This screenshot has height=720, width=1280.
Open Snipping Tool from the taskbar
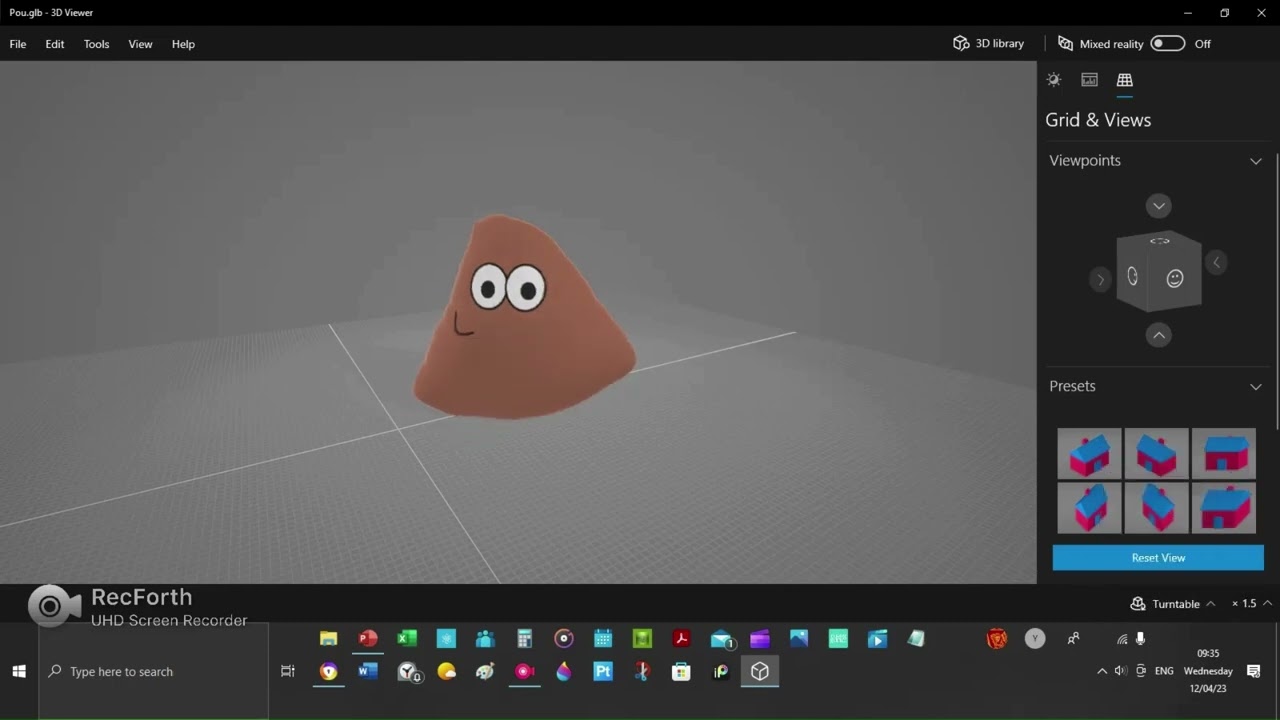[x=642, y=672]
